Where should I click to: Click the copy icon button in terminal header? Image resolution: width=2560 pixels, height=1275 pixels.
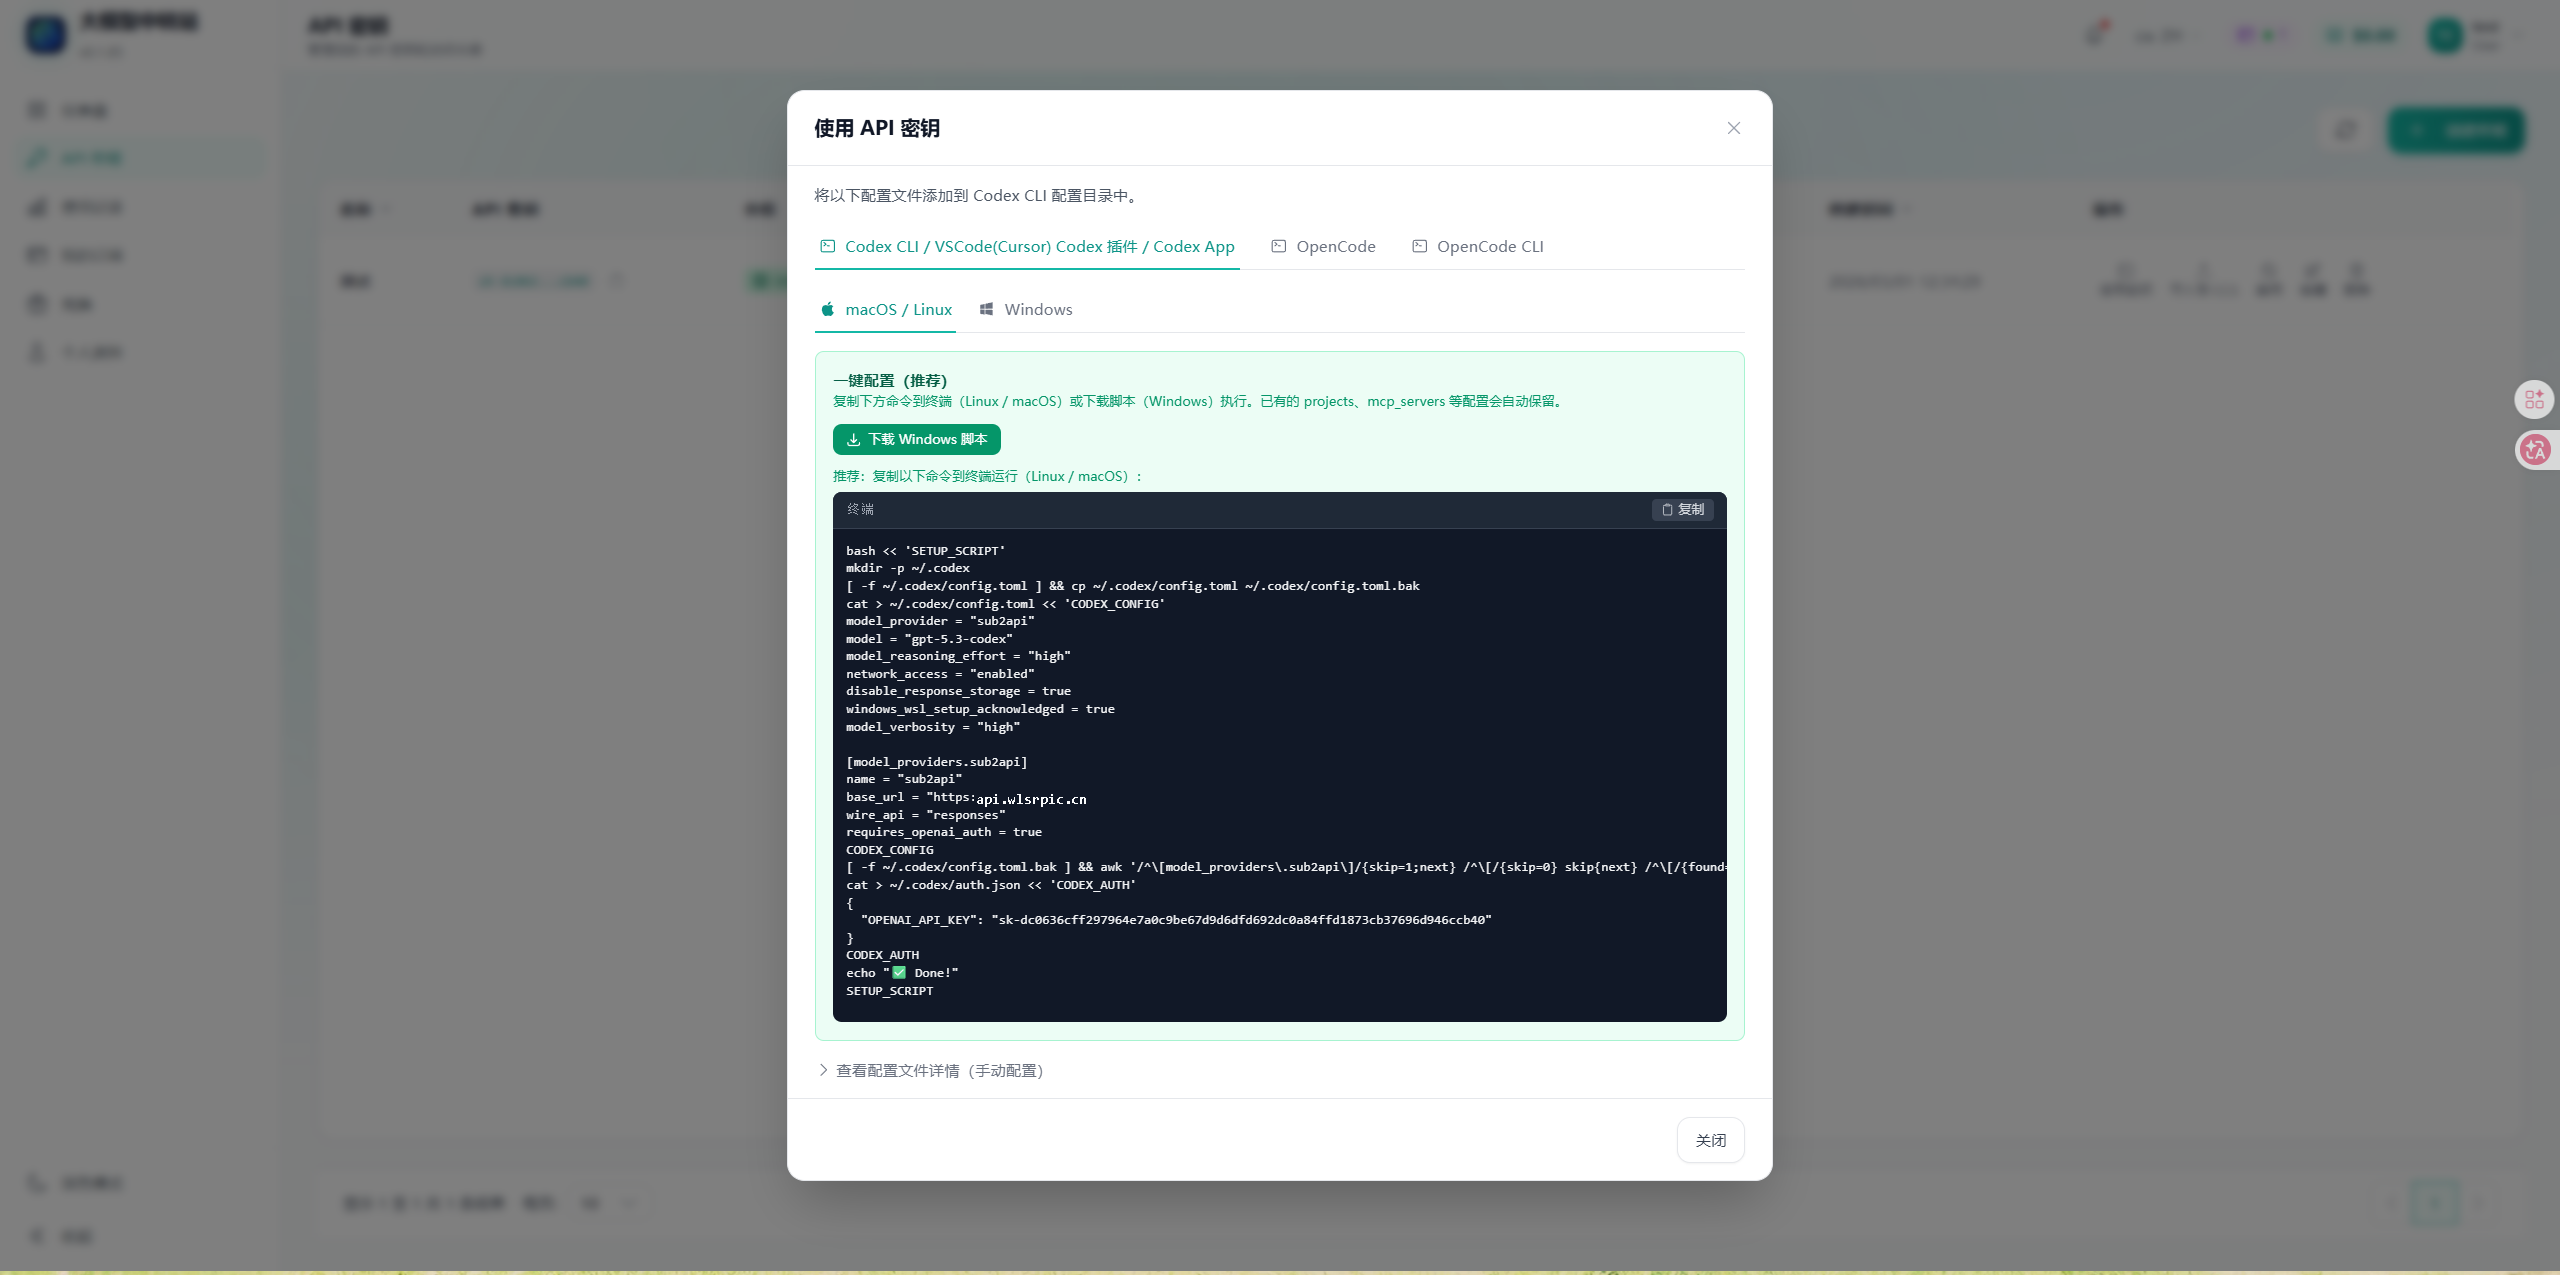click(x=1682, y=510)
